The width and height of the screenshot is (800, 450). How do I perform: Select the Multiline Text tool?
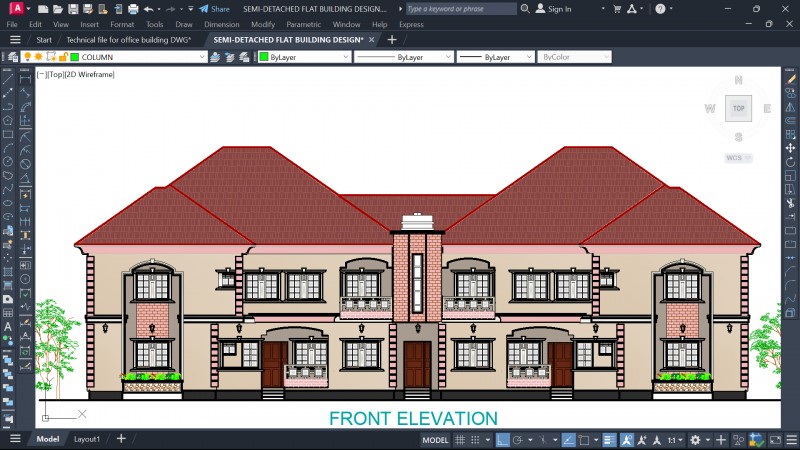click(8, 327)
